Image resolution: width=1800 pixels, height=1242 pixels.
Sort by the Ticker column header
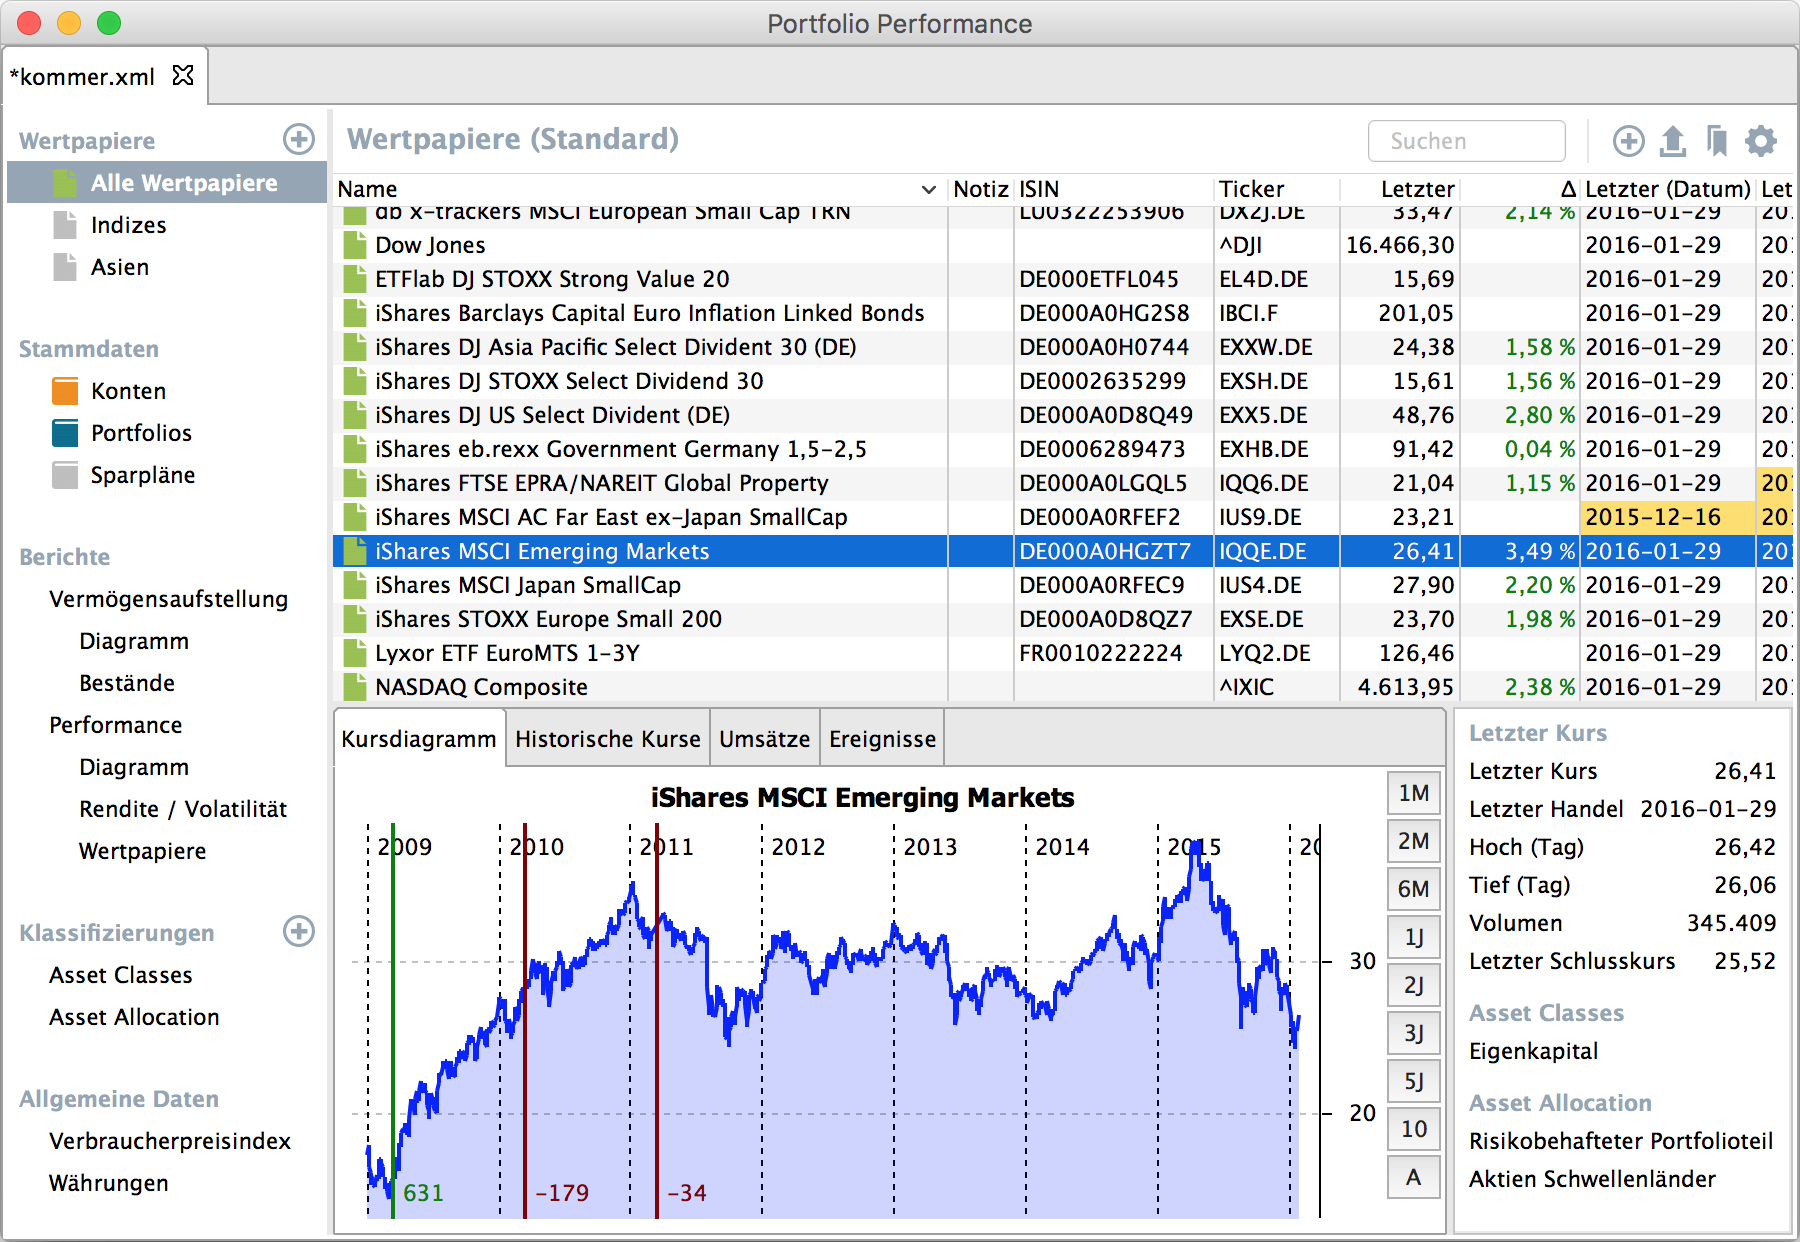1251,189
